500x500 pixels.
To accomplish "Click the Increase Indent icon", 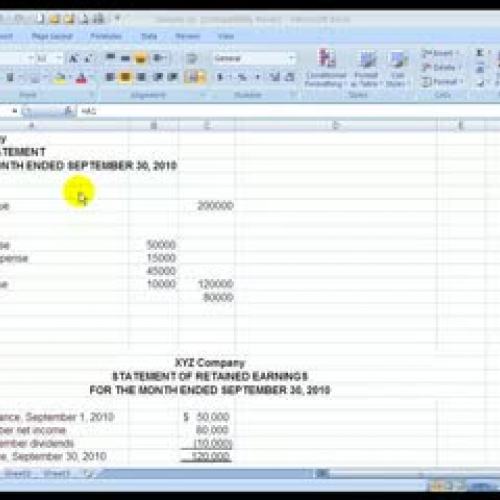I will tap(172, 77).
